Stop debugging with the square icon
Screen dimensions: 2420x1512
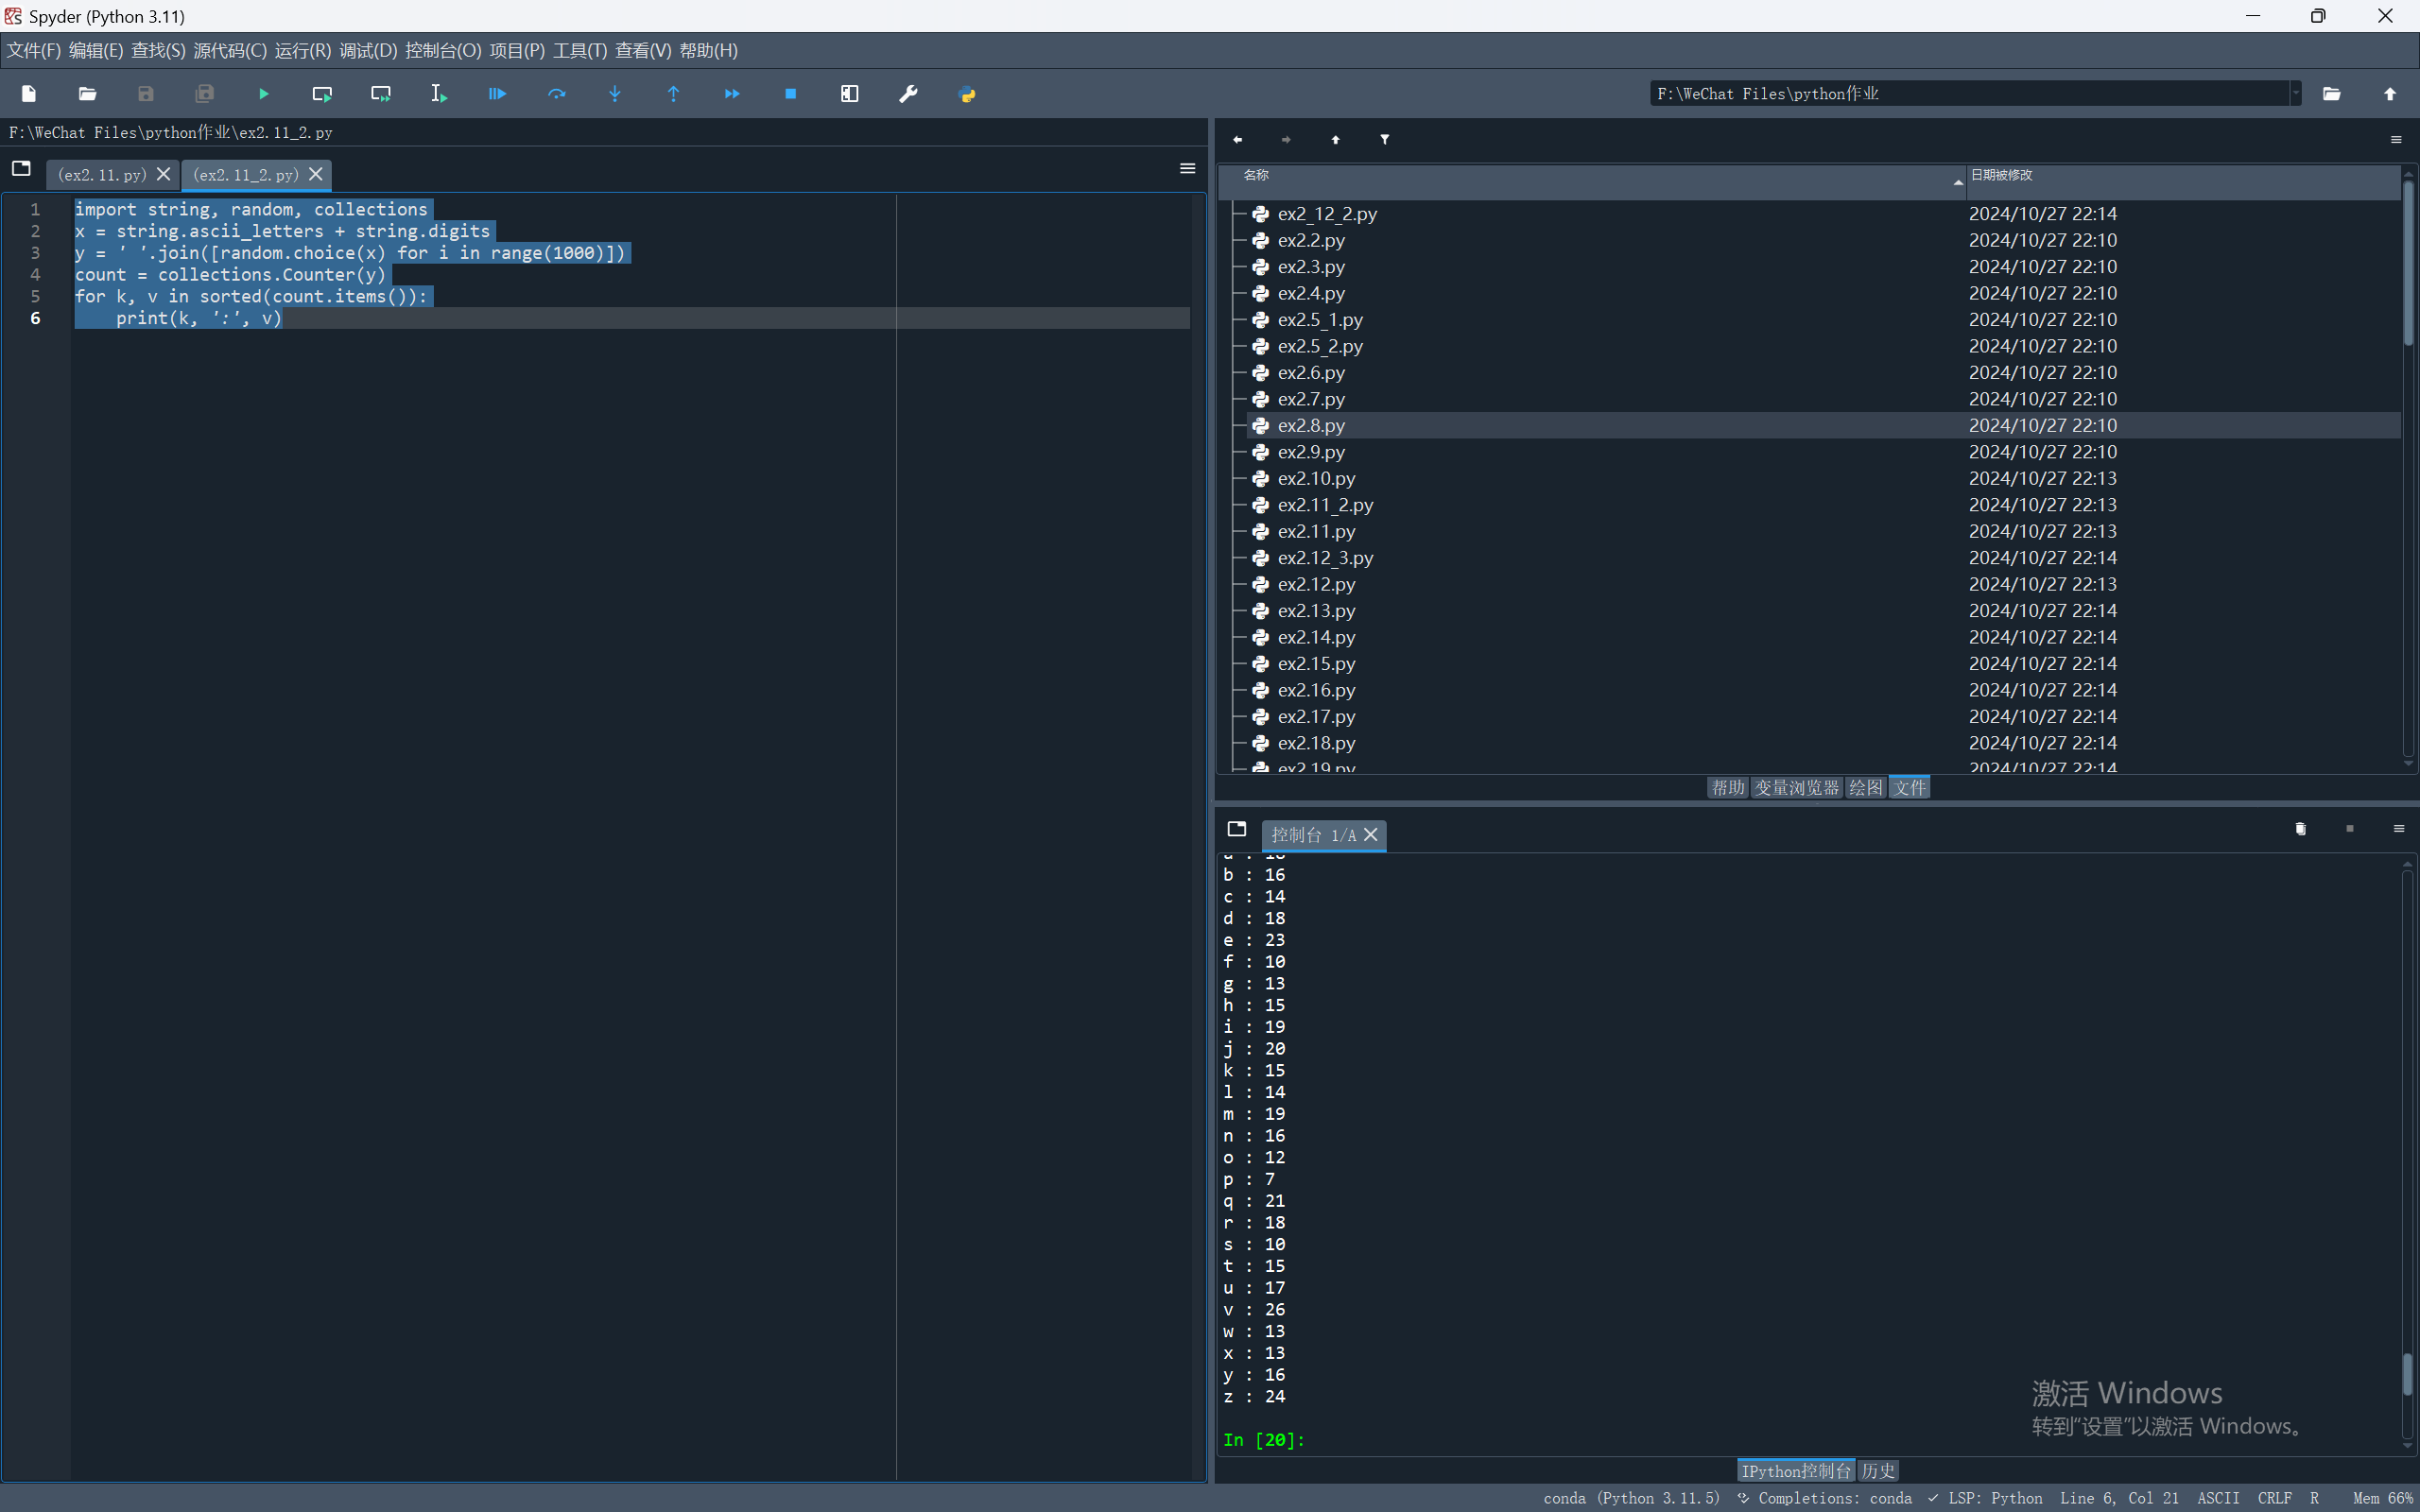[x=791, y=94]
